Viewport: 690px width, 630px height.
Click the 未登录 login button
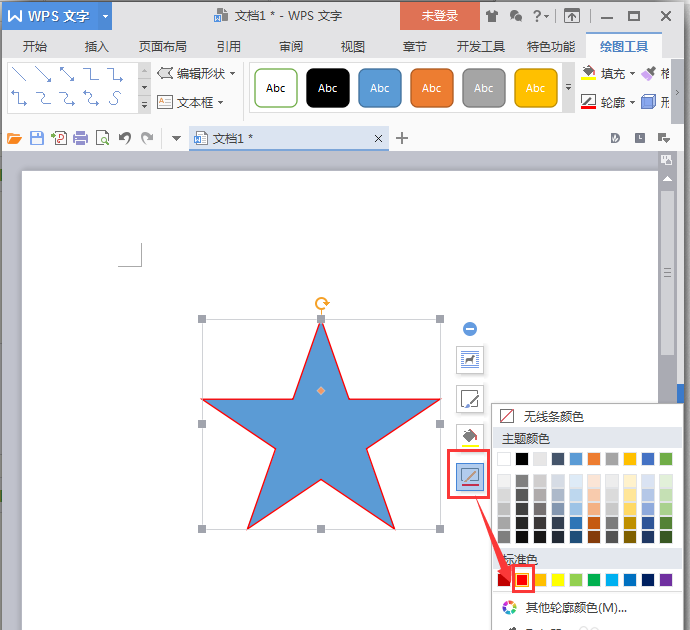(440, 16)
